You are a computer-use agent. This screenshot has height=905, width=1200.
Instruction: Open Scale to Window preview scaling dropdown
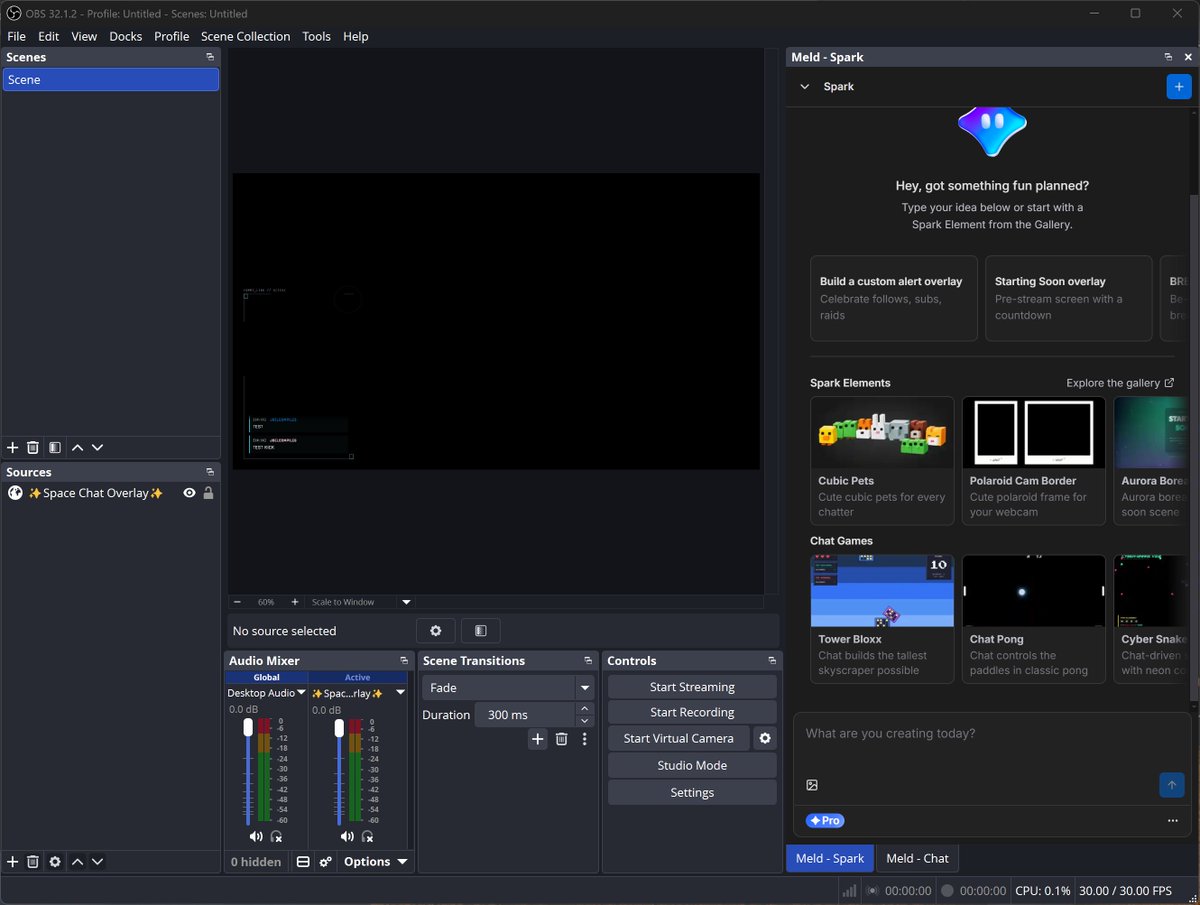[x=360, y=602]
